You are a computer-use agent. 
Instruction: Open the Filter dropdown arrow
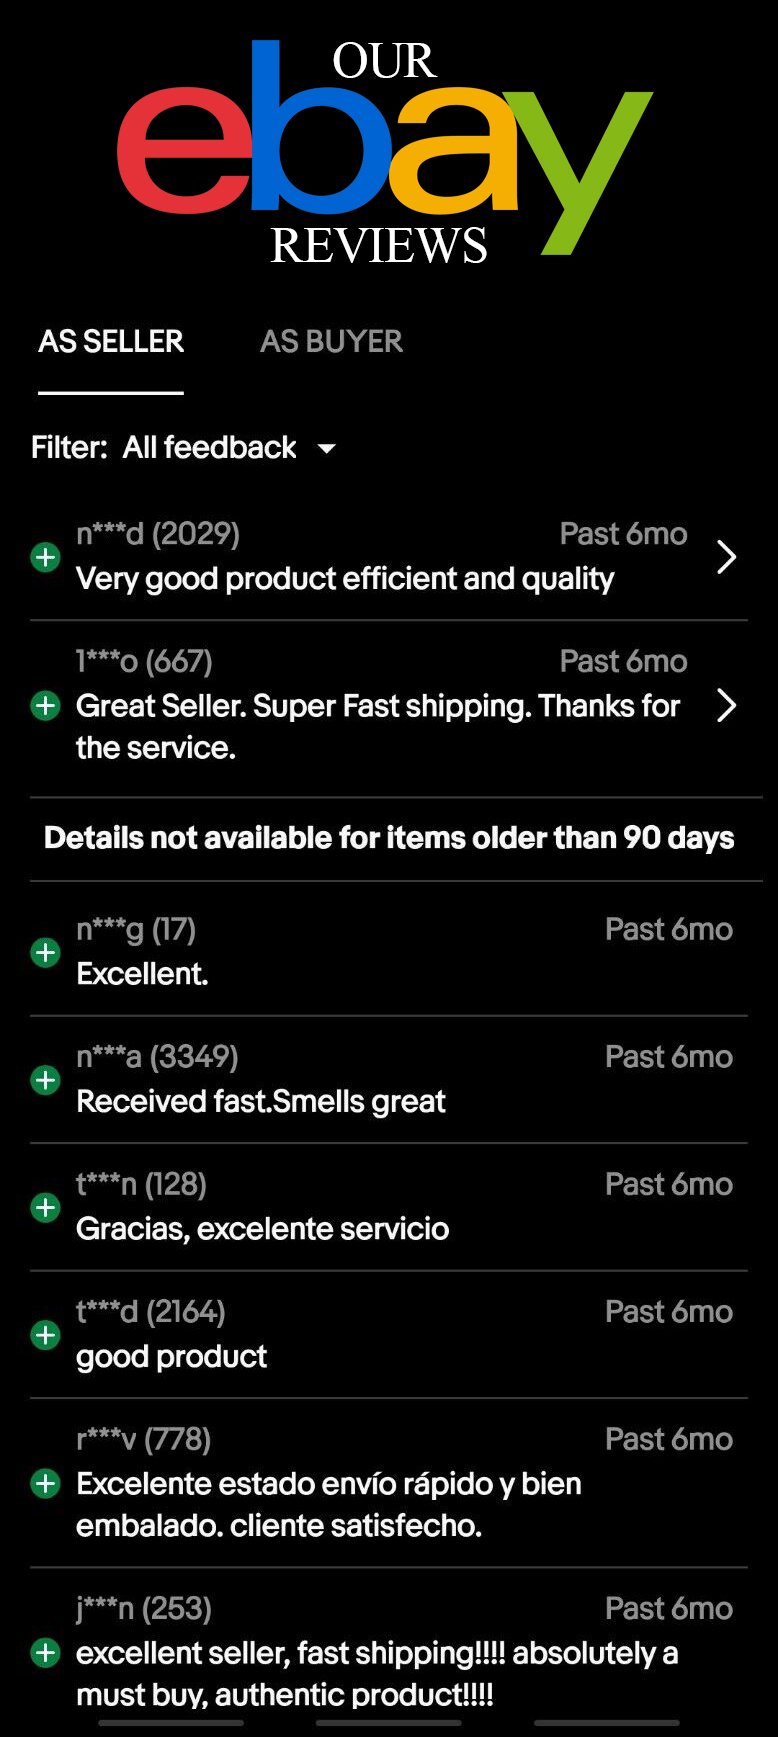click(327, 449)
